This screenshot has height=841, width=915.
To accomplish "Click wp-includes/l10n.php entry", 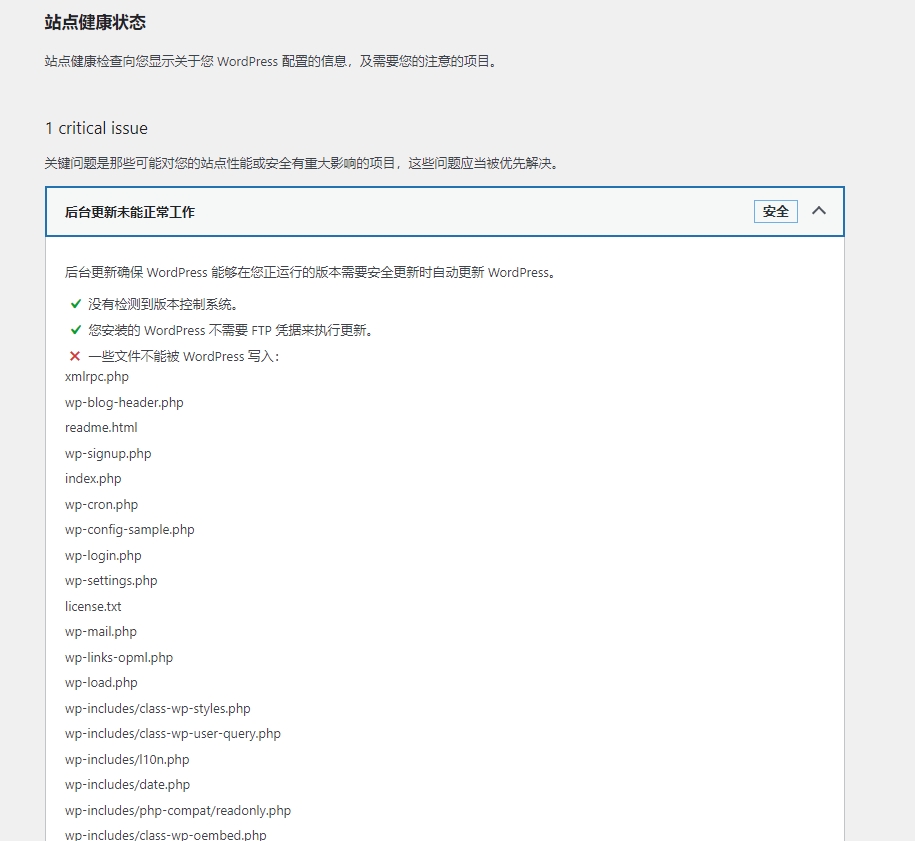I will click(x=127, y=759).
